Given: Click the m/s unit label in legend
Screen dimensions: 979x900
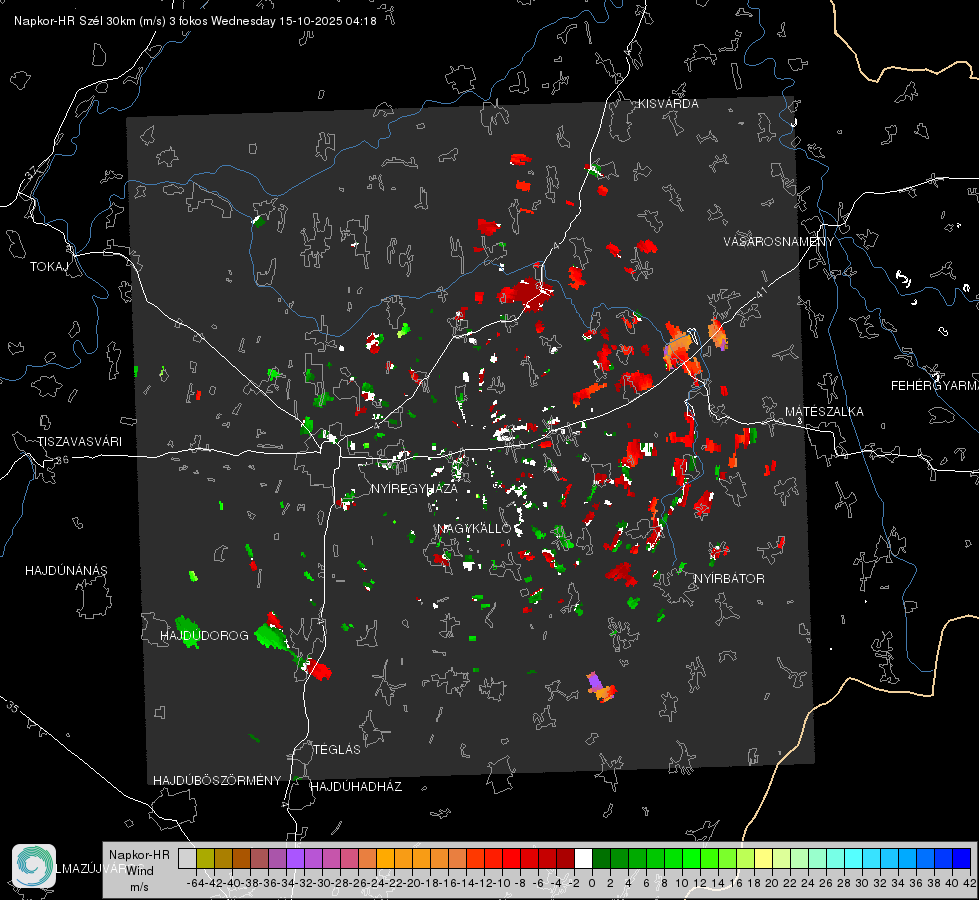Looking at the screenshot, I should tap(139, 887).
